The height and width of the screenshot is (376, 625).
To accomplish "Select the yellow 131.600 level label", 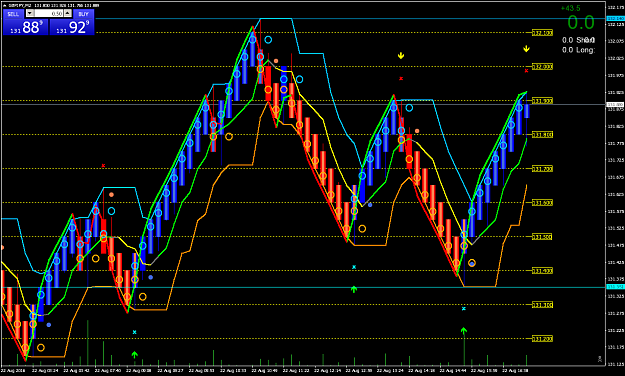I will click(x=542, y=203).
